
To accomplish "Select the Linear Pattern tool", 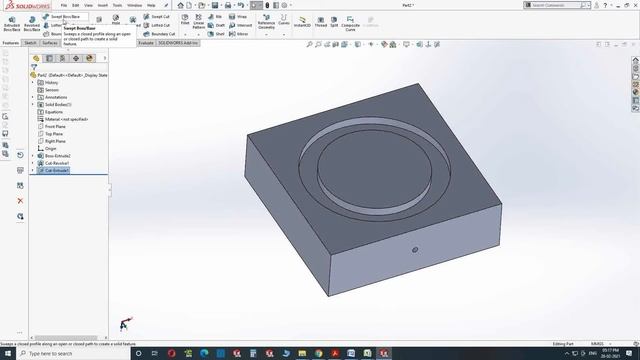I will click(198, 22).
